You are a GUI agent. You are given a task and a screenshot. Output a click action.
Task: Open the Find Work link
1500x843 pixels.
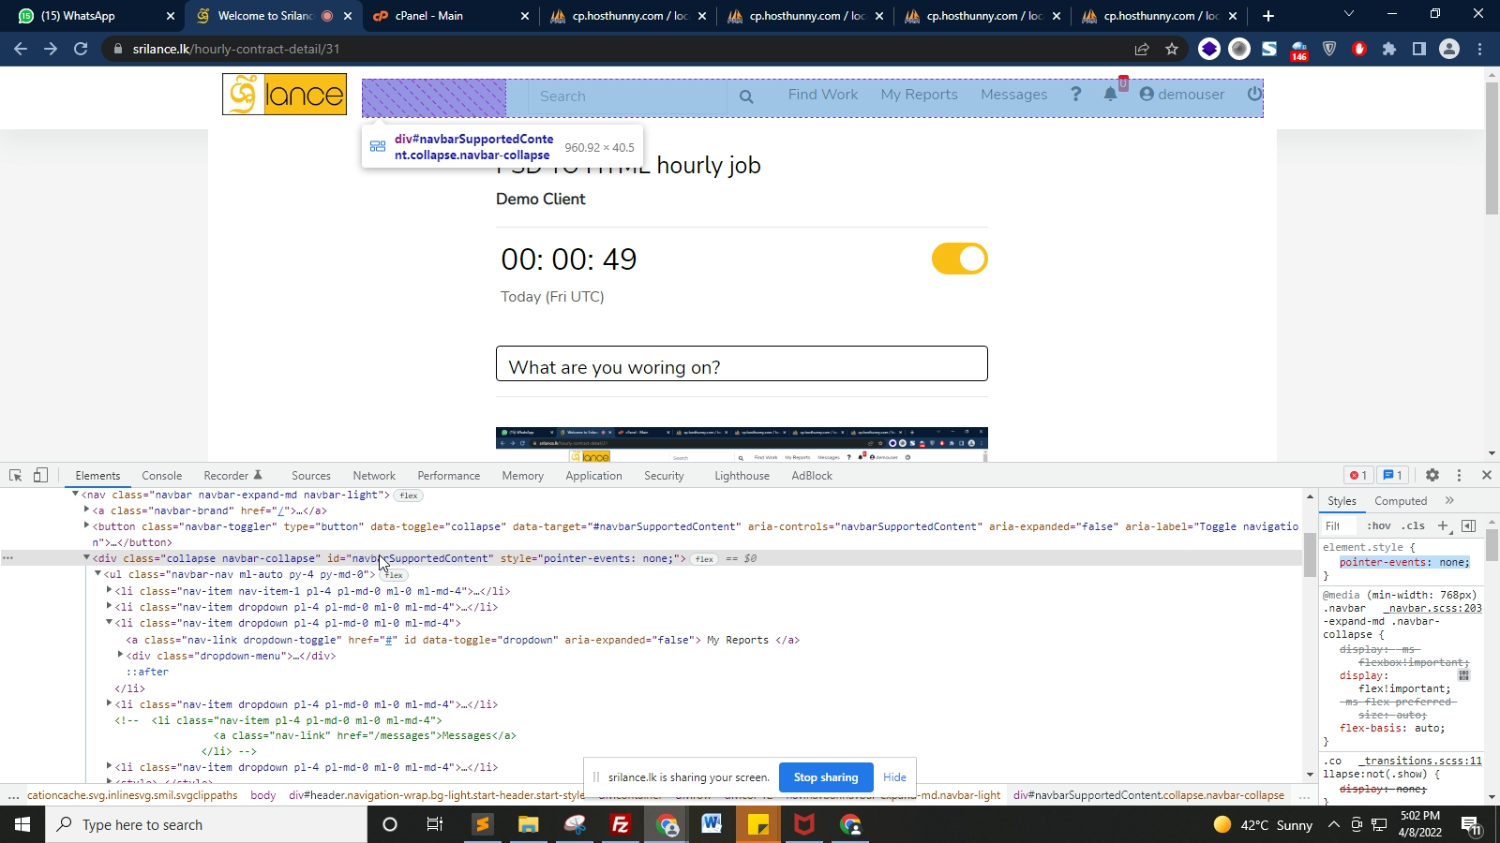[x=822, y=94]
